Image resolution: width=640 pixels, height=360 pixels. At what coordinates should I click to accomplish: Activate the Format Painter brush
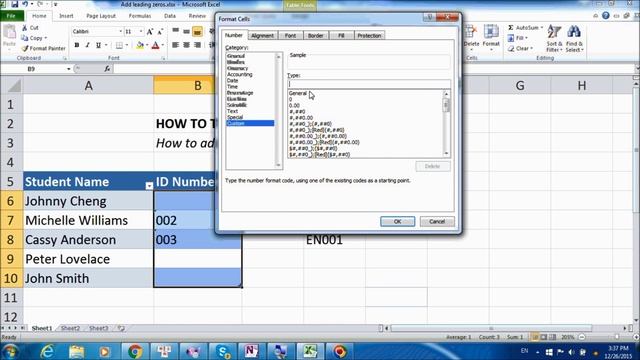pyautogui.click(x=25, y=48)
